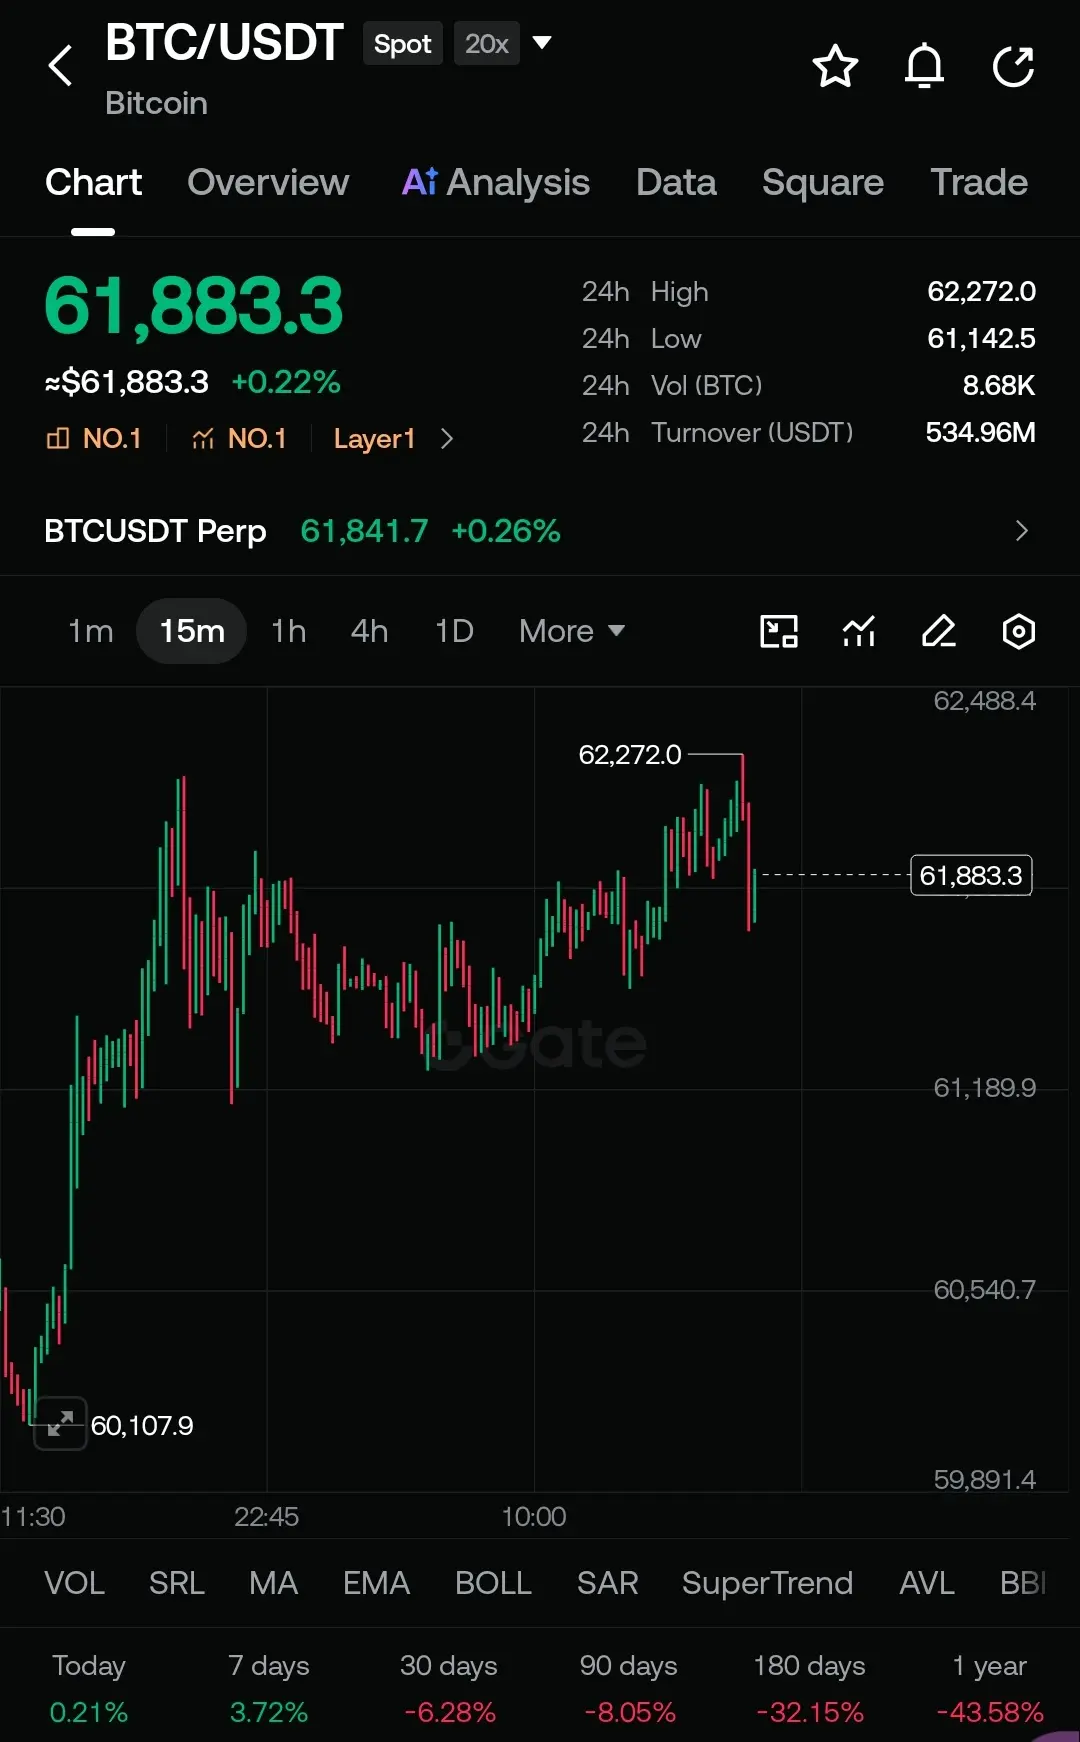This screenshot has width=1080, height=1742.
Task: Select the drawing pencil tool
Action: point(939,632)
